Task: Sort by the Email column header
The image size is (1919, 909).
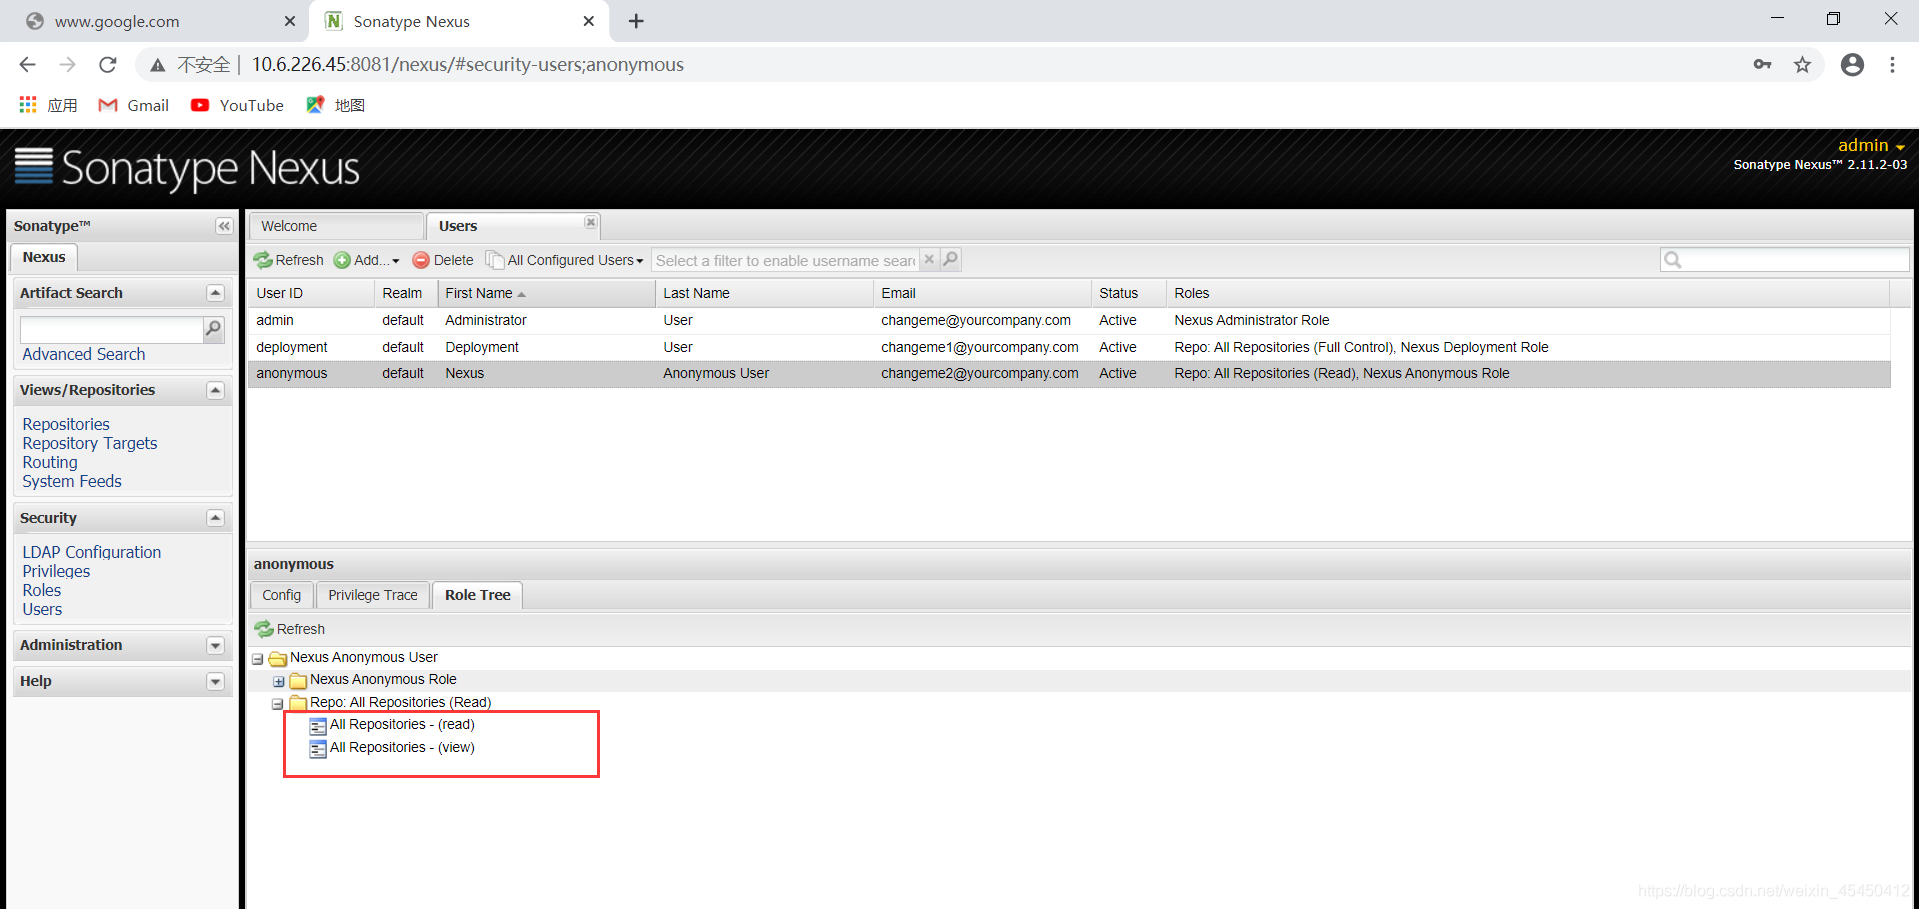Action: pyautogui.click(x=982, y=293)
